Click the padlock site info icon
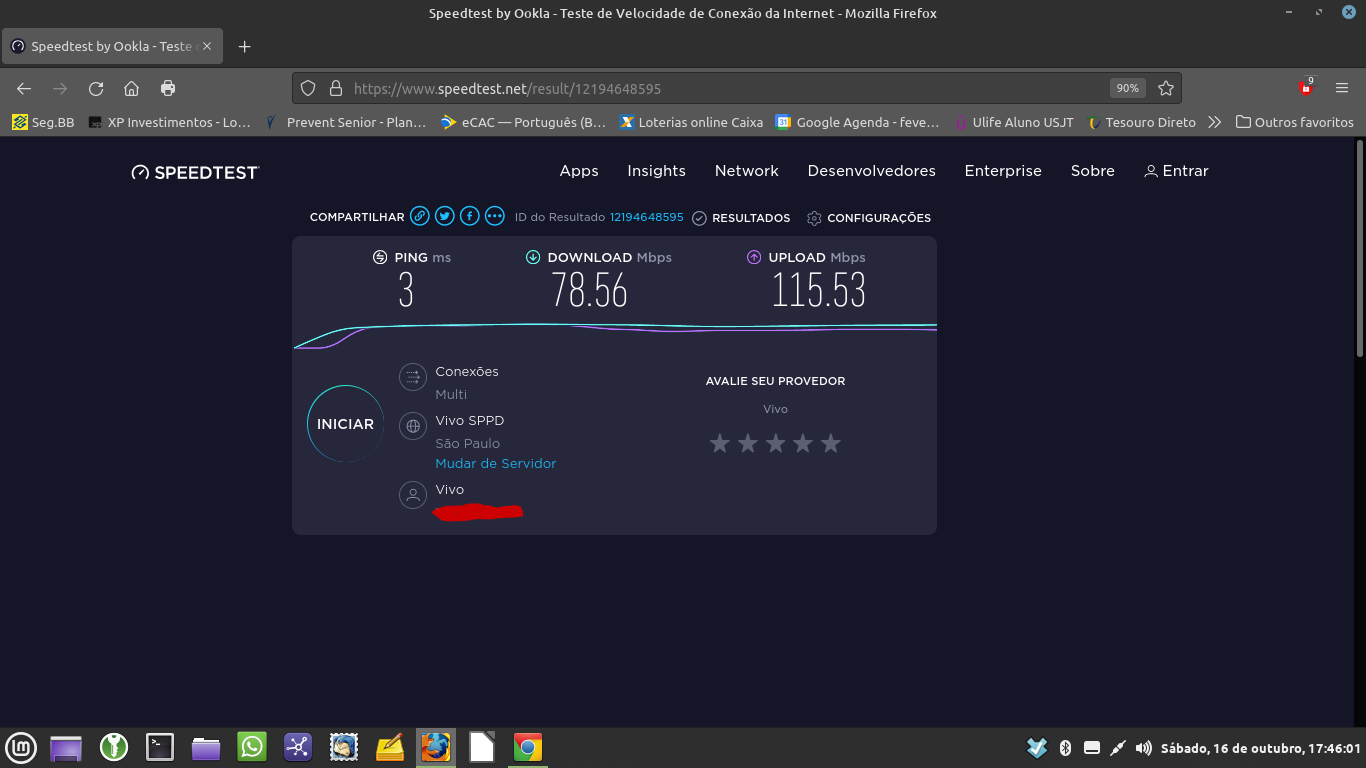 335,88
